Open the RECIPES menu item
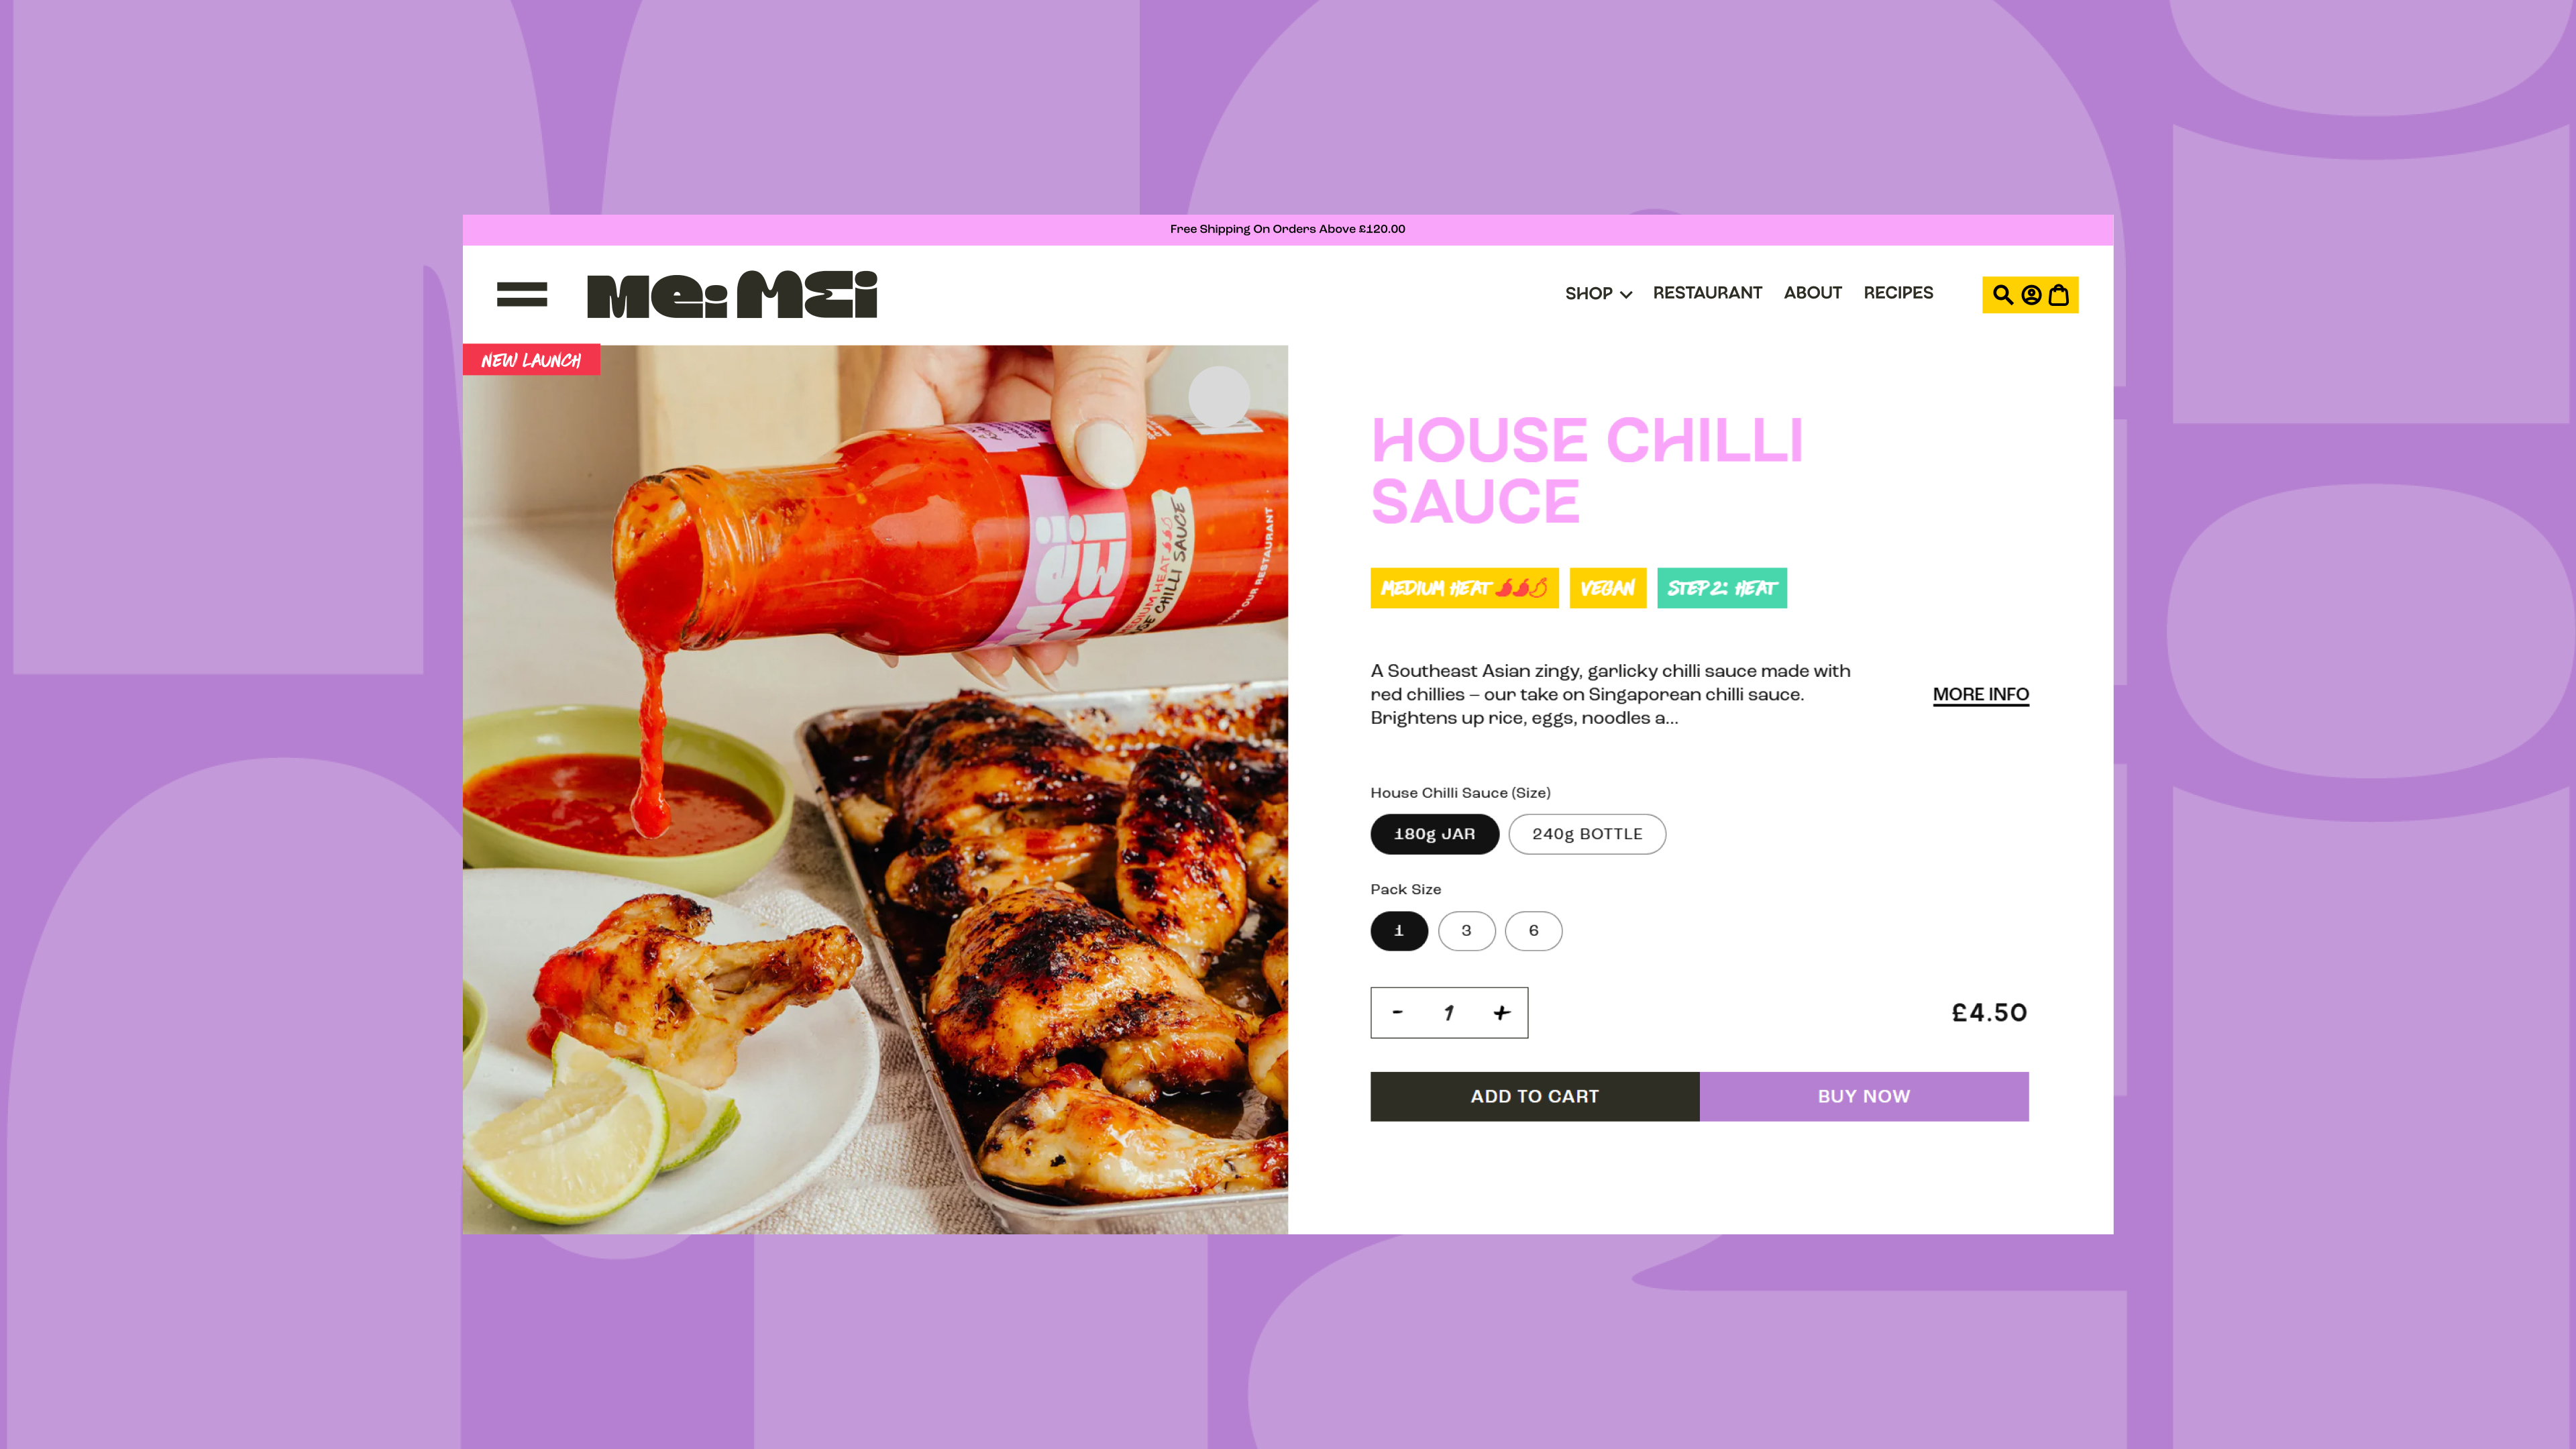This screenshot has width=2576, height=1449. 1898,293
